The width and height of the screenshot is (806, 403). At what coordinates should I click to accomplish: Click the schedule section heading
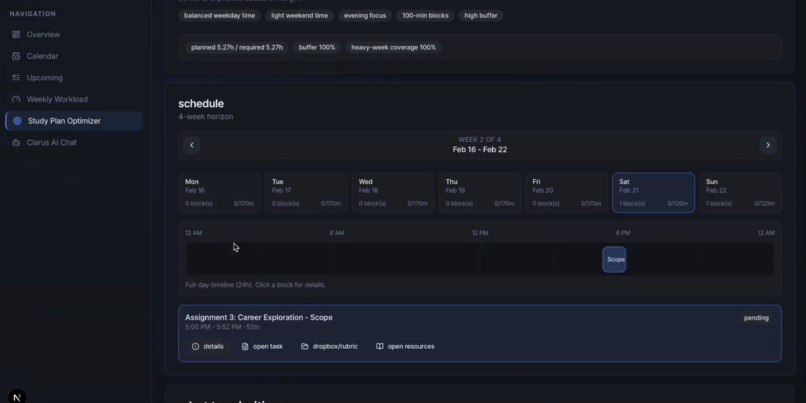click(201, 104)
